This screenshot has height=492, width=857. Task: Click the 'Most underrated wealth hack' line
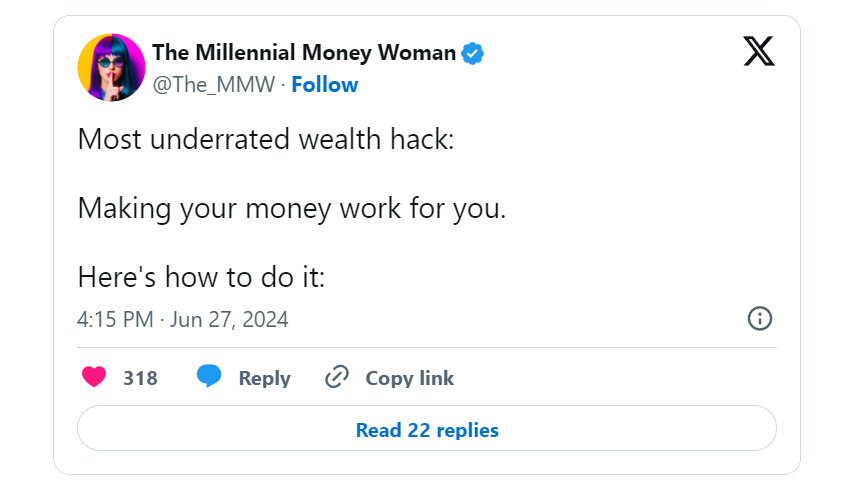pos(266,139)
